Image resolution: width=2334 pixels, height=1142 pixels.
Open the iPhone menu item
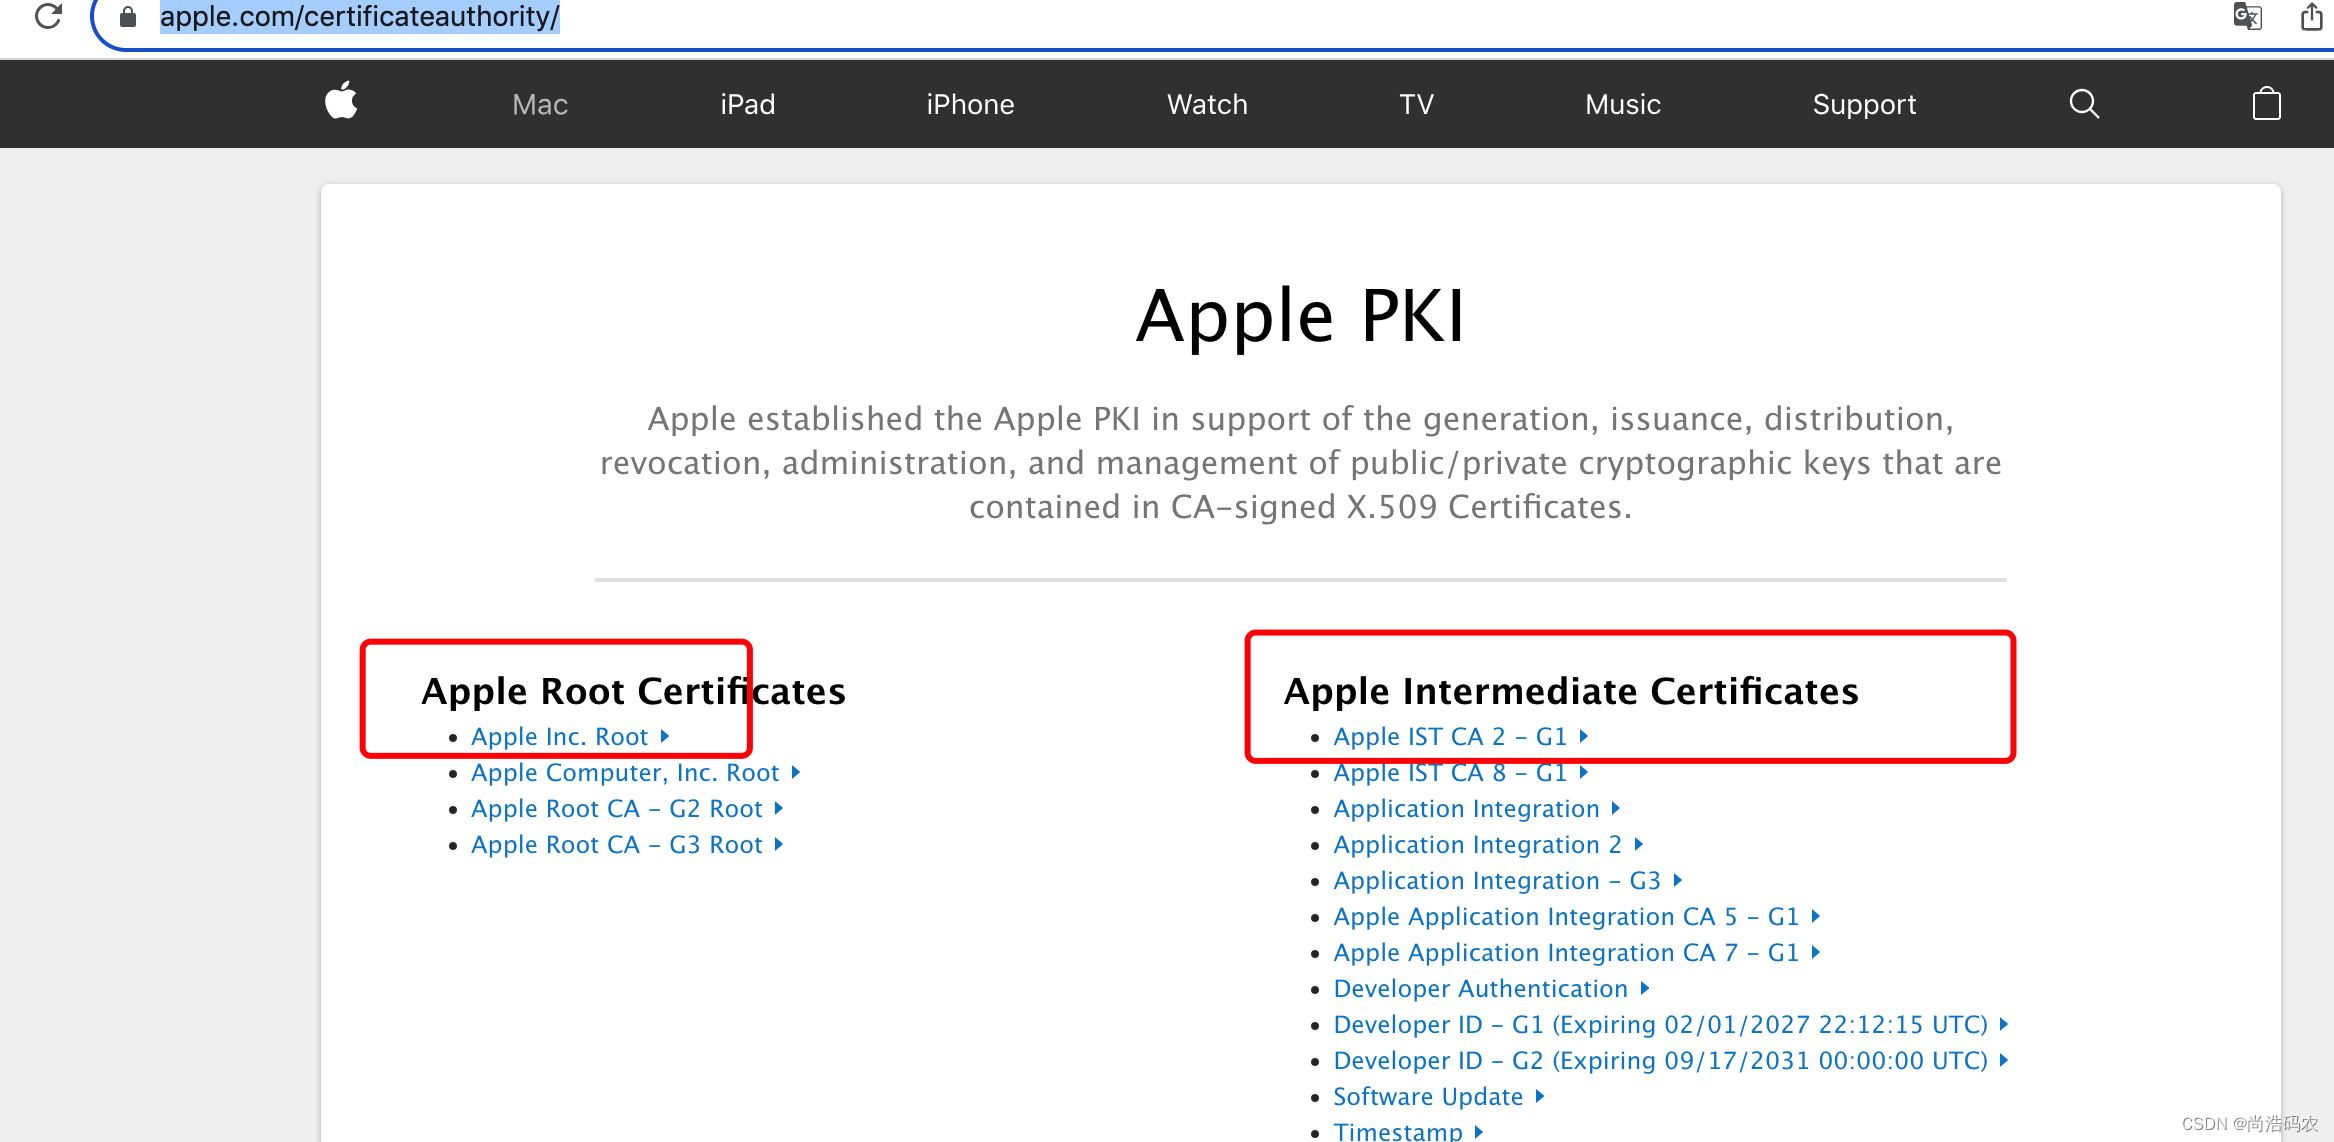[x=969, y=103]
